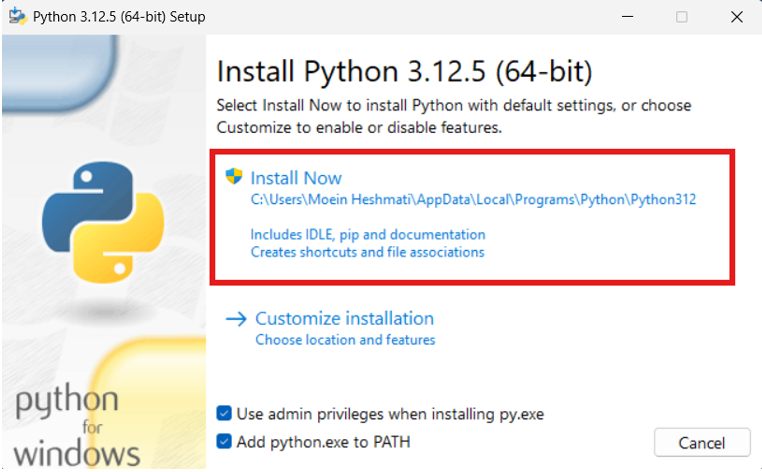This screenshot has height=472, width=762.
Task: Toggle the Use admin privileges checkbox
Action: [x=225, y=413]
